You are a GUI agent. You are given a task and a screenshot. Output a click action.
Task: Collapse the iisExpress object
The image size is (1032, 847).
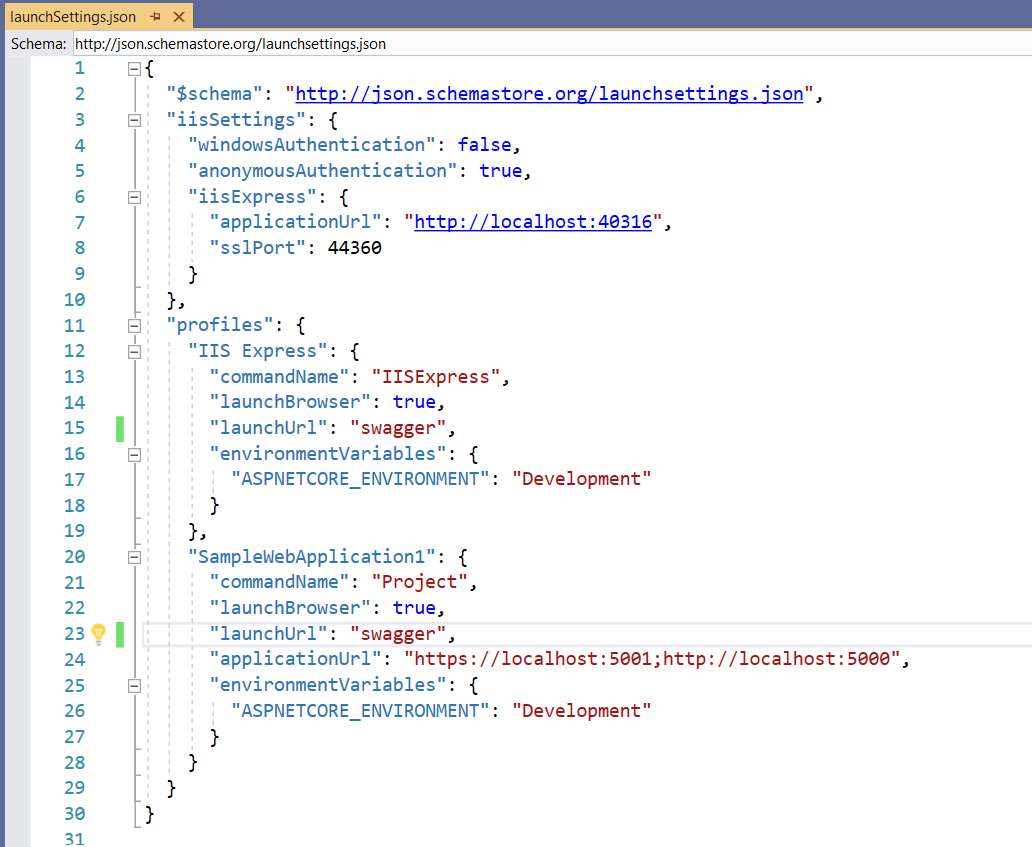(x=134, y=196)
